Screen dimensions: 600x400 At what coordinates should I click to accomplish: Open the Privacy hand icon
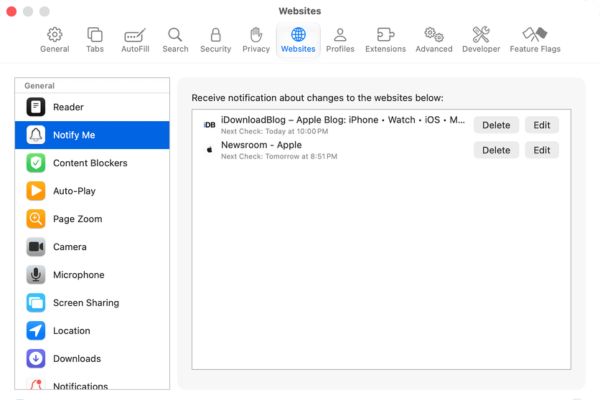(256, 34)
